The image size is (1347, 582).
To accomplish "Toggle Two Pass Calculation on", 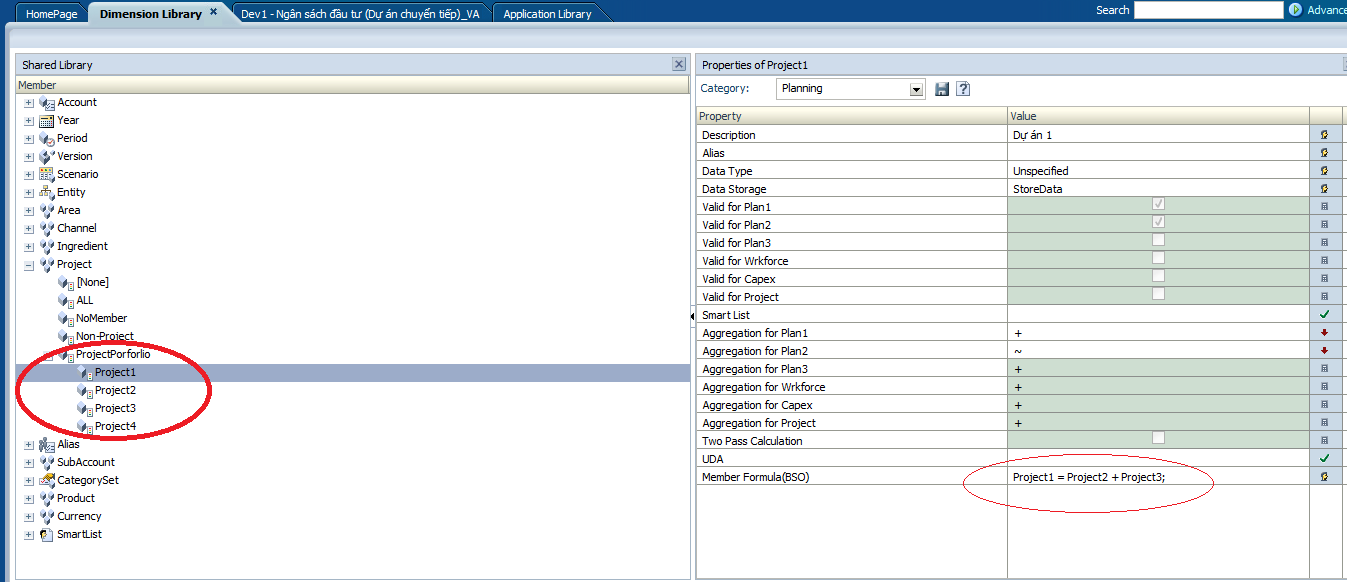I will pyautogui.click(x=1158, y=440).
